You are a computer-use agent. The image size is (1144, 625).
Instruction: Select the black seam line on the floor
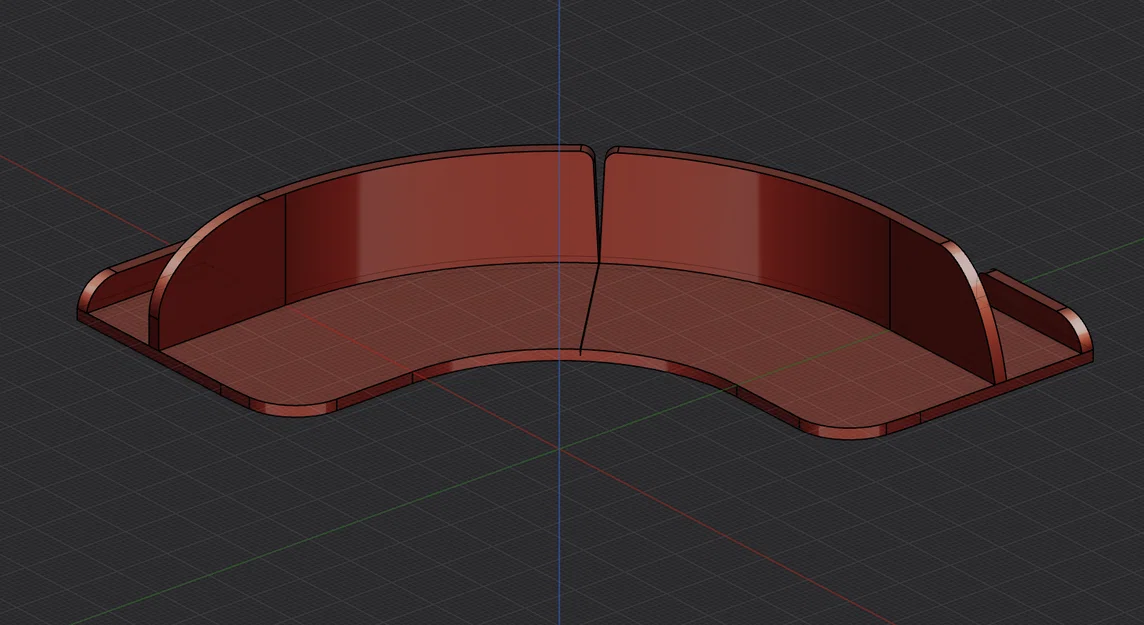pyautogui.click(x=590, y=308)
